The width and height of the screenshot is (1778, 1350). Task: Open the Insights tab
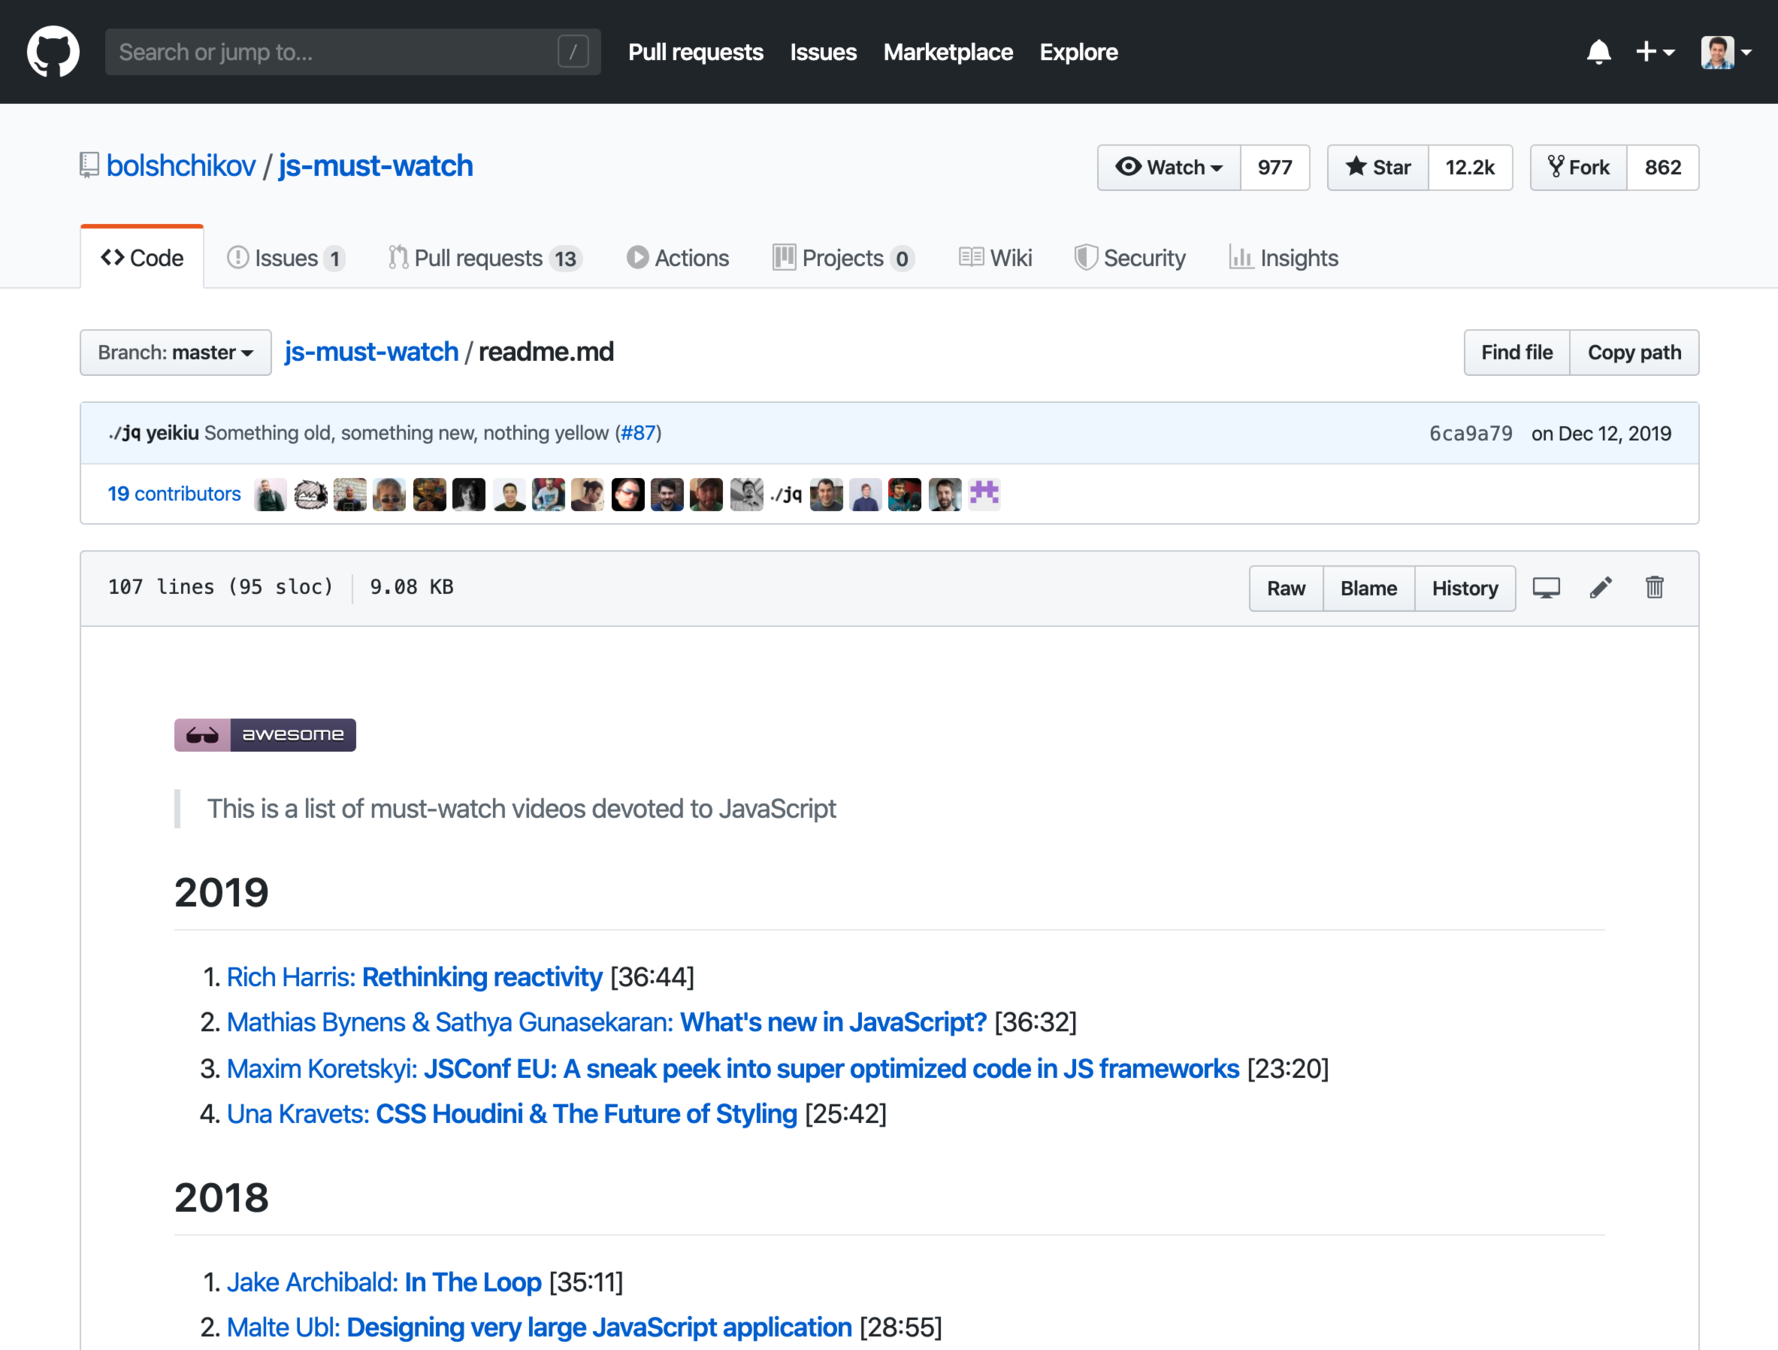(x=1283, y=258)
